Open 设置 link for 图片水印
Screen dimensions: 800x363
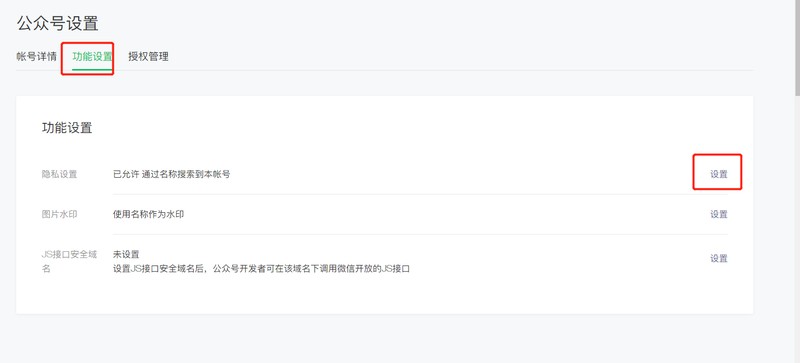[x=718, y=214]
